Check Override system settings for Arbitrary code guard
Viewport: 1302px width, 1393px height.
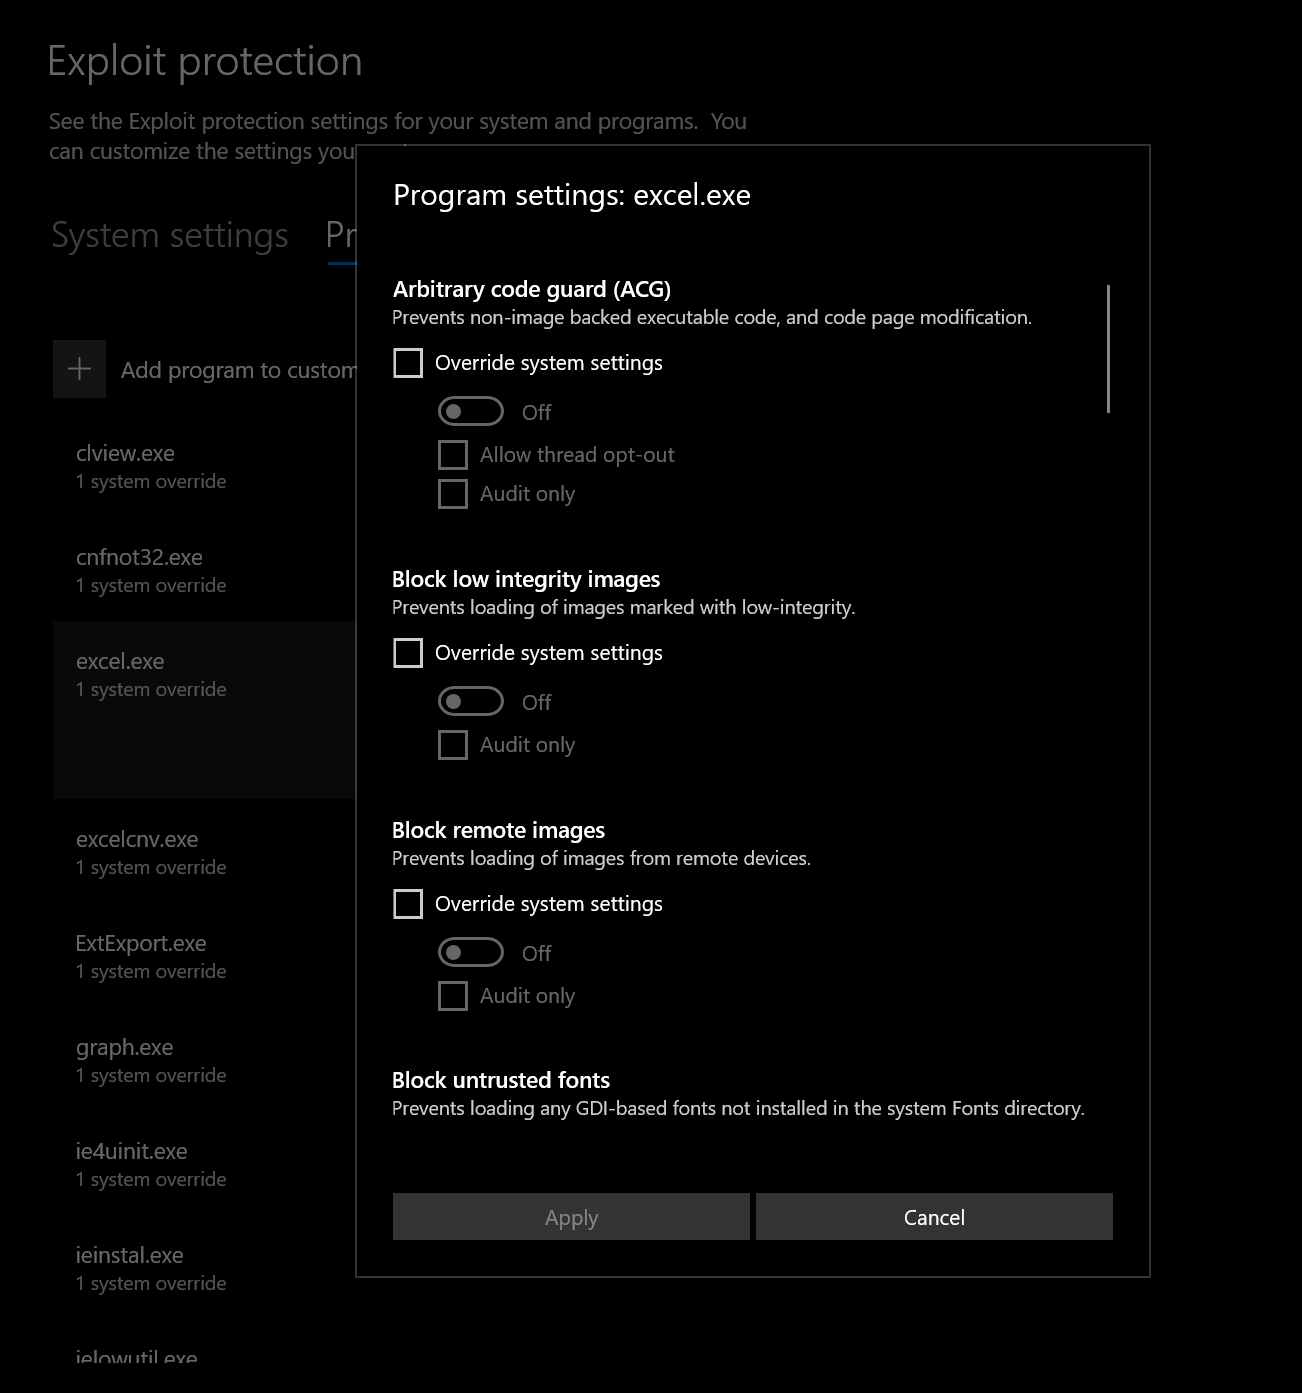[x=408, y=363]
